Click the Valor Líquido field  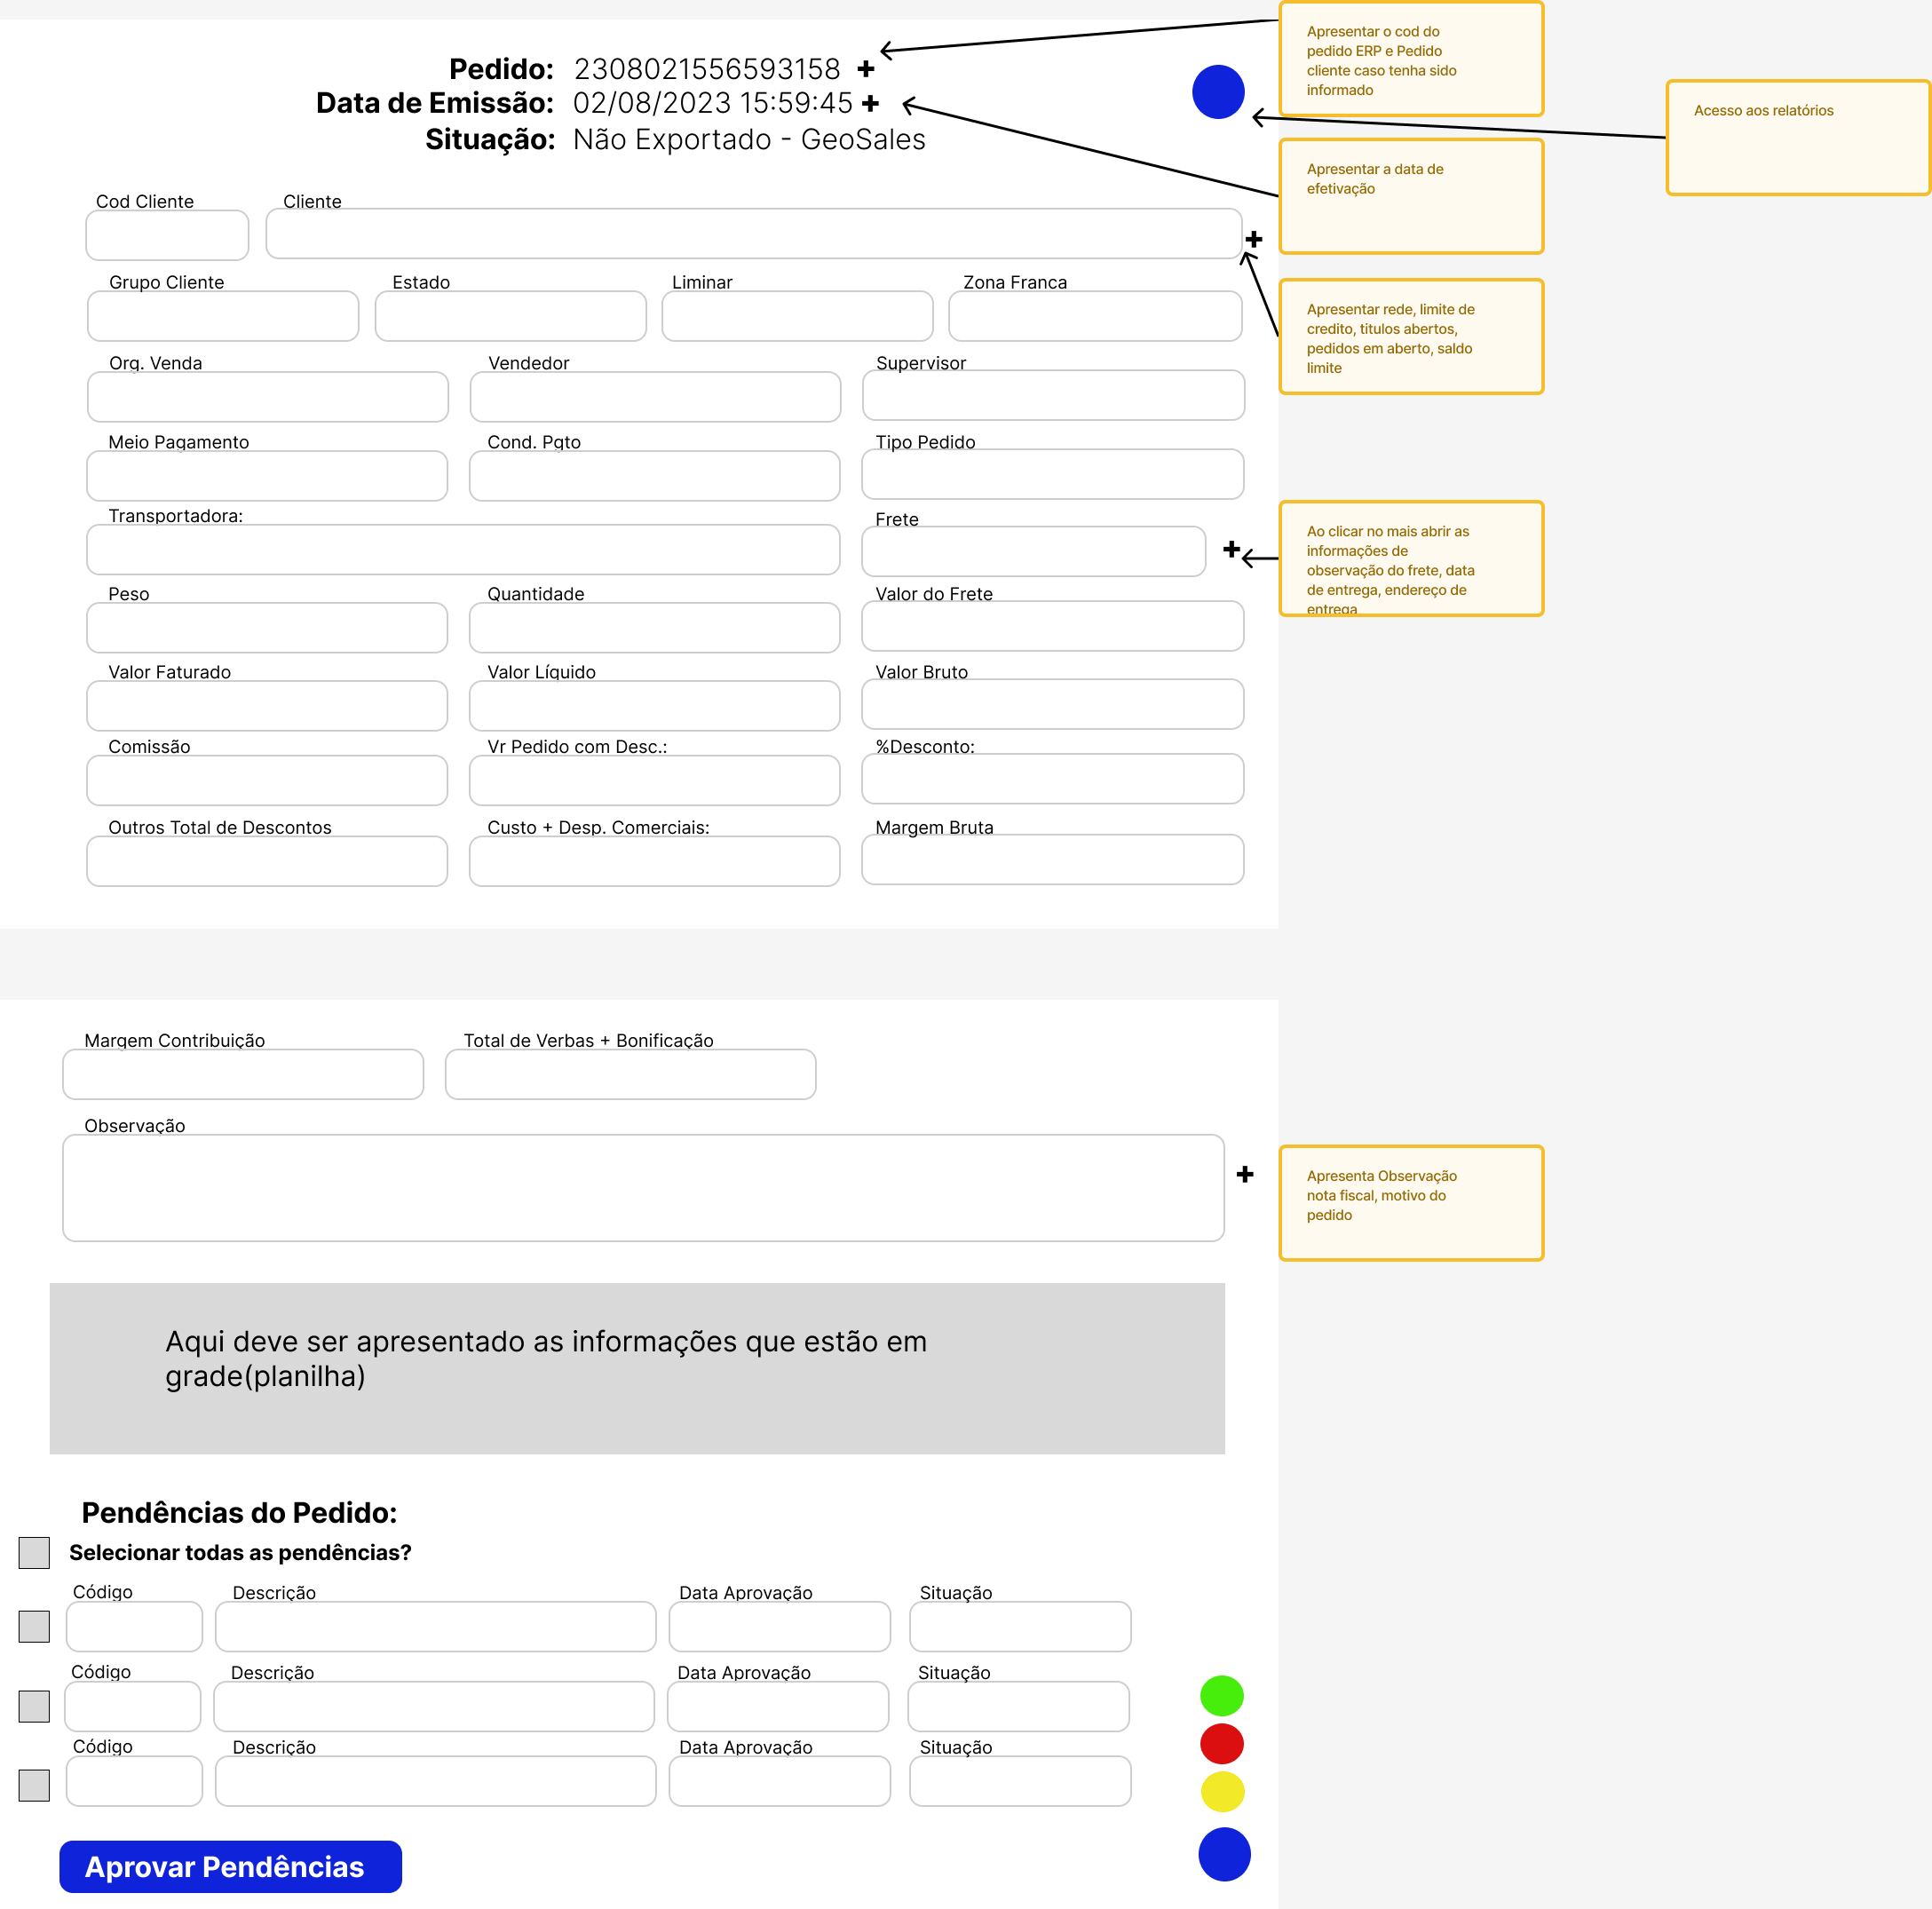click(x=654, y=706)
